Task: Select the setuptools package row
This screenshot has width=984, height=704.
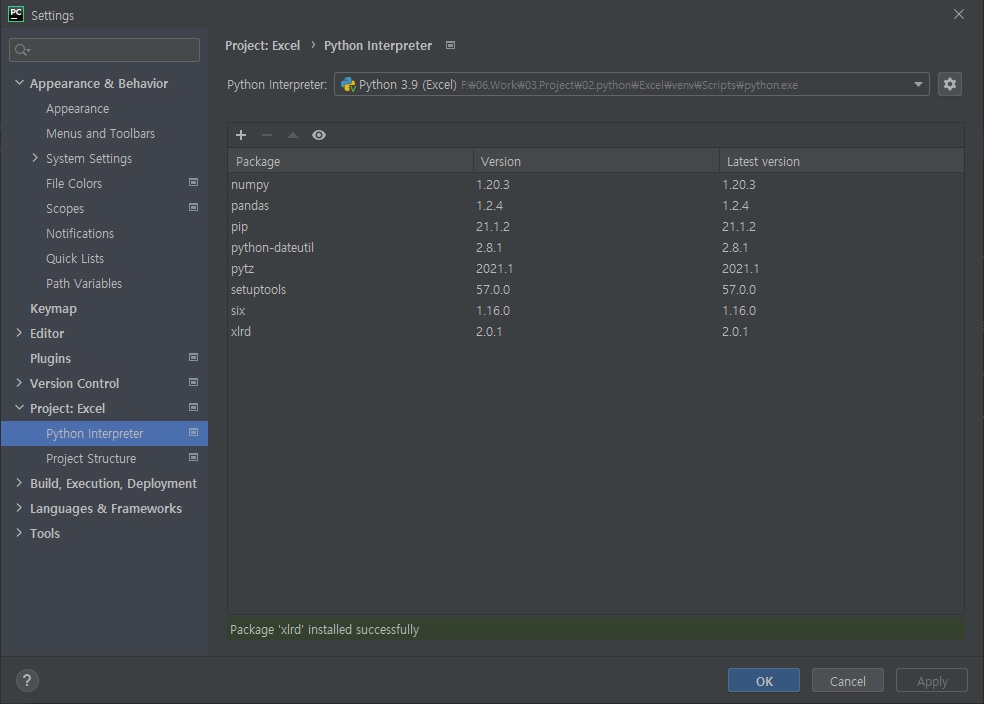Action: [x=596, y=289]
